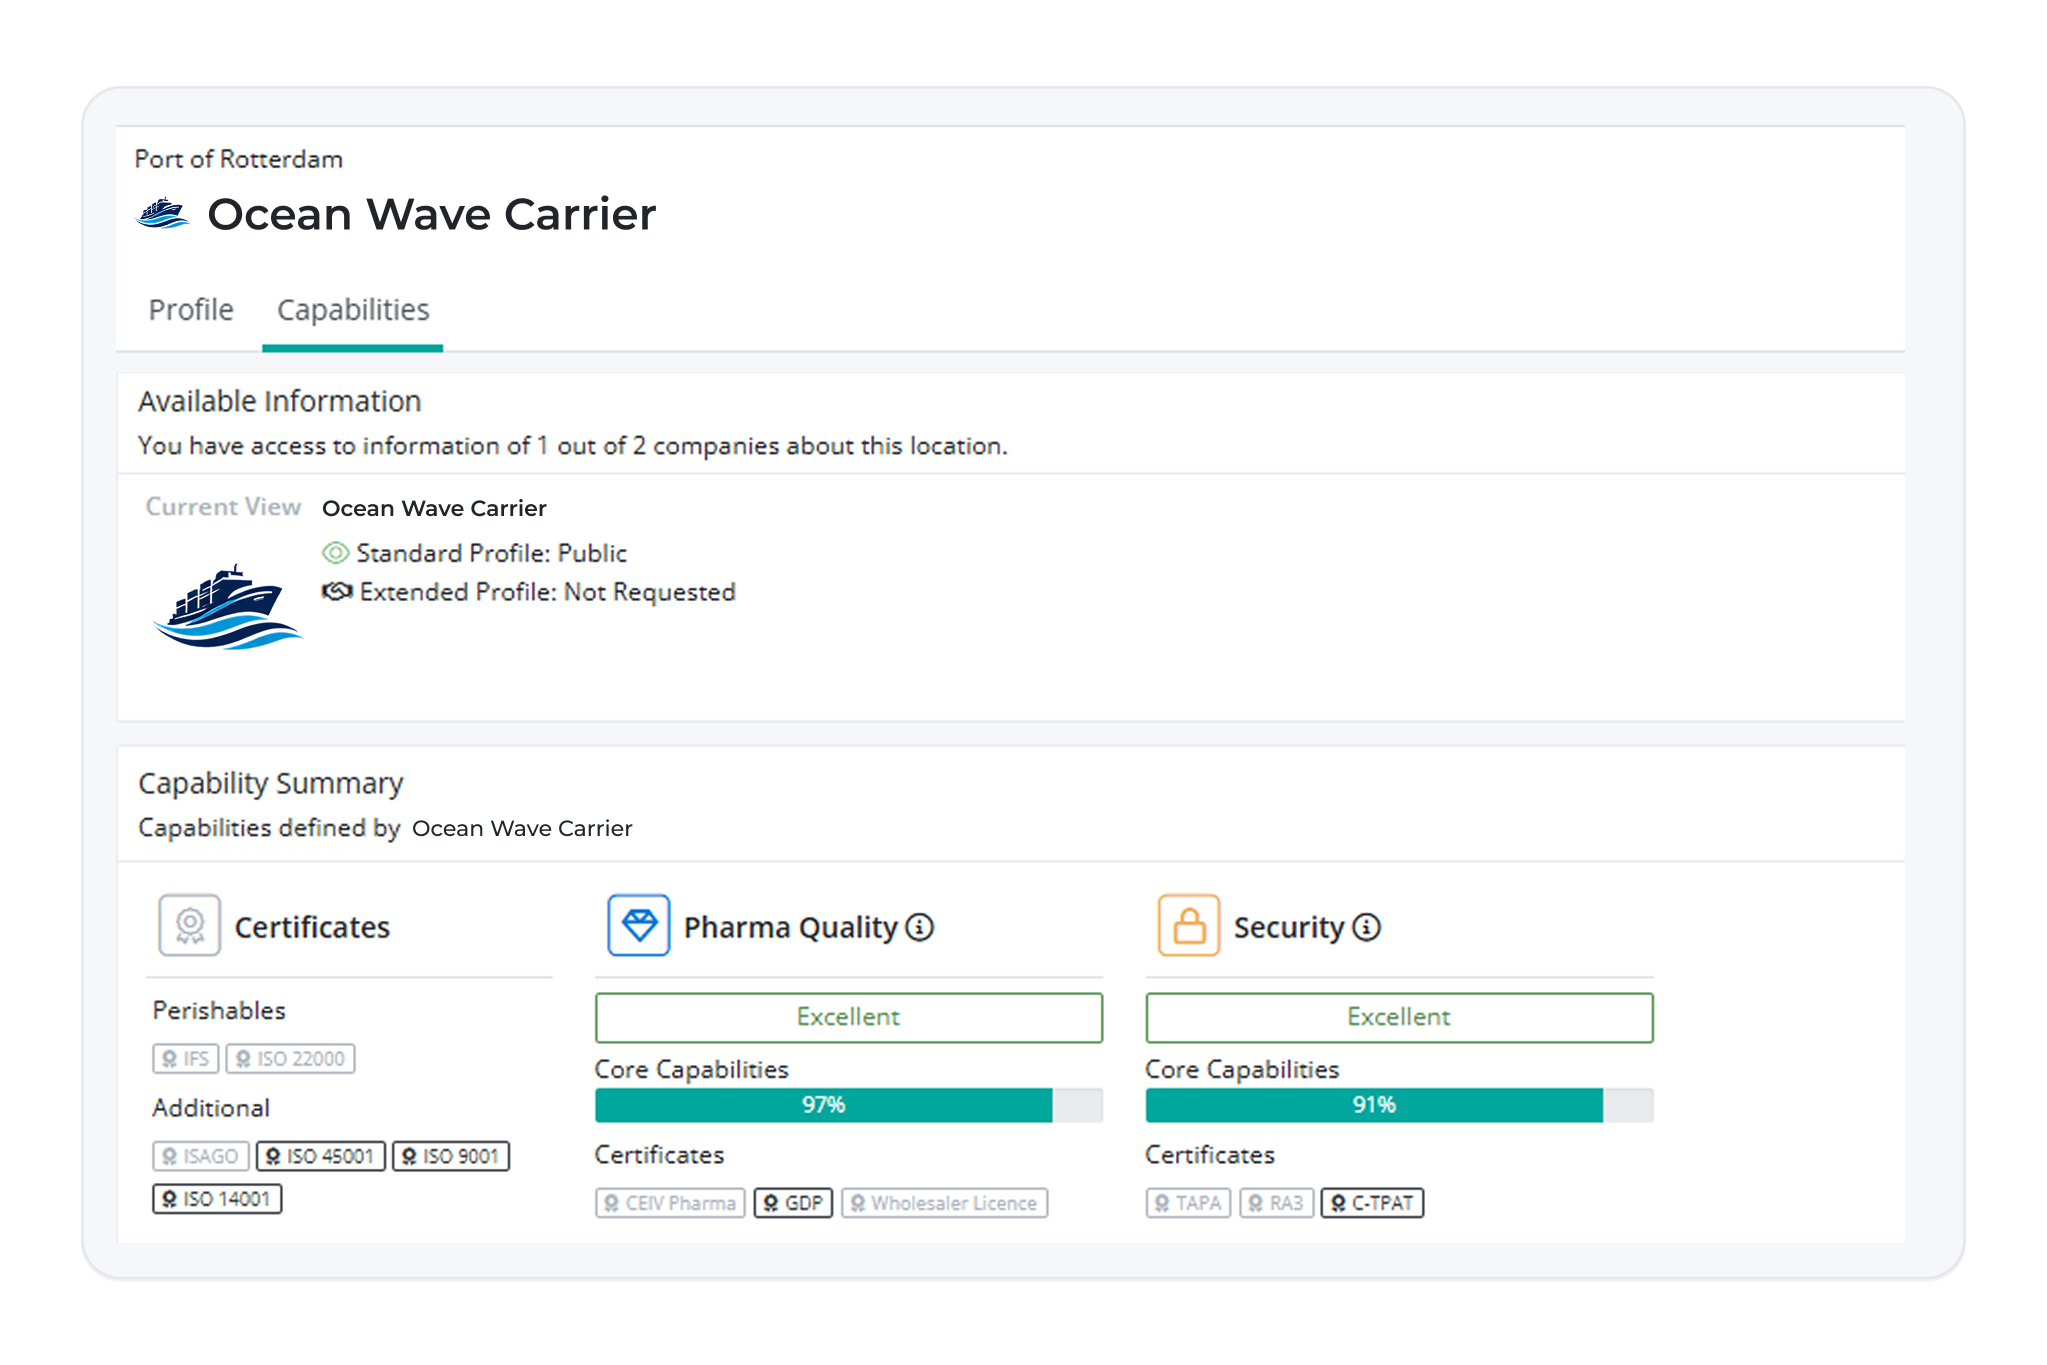Open Security info tooltip icon
2047x1365 pixels.
(x=1367, y=928)
